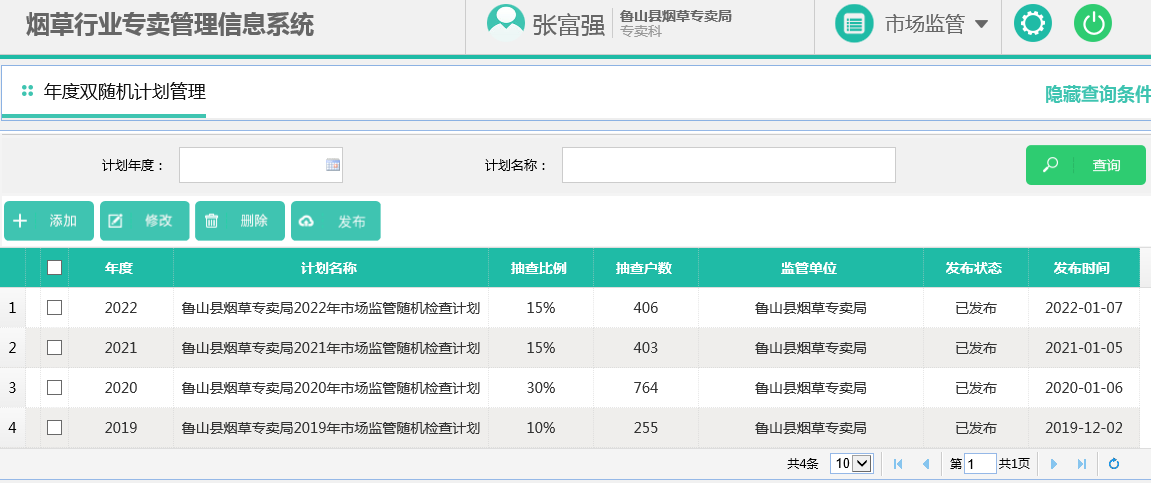Click row number 3 cell
The image size is (1151, 483).
tap(12, 387)
